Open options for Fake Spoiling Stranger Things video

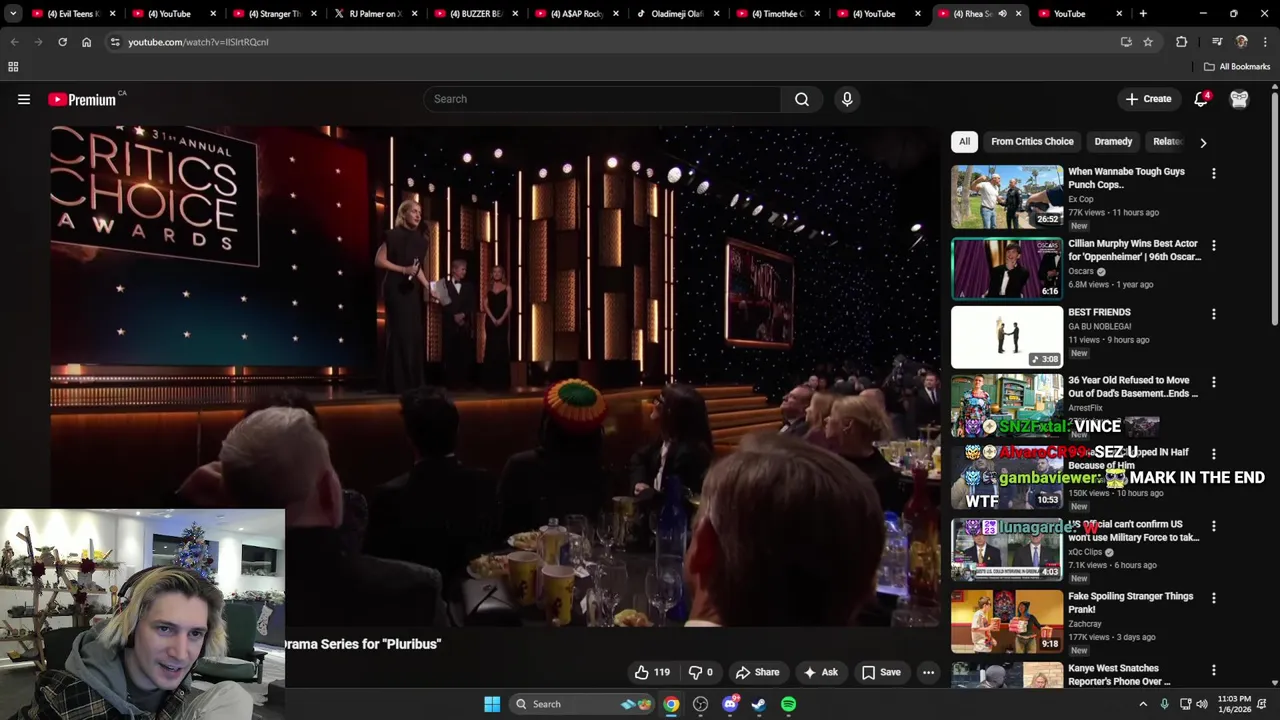(x=1214, y=598)
